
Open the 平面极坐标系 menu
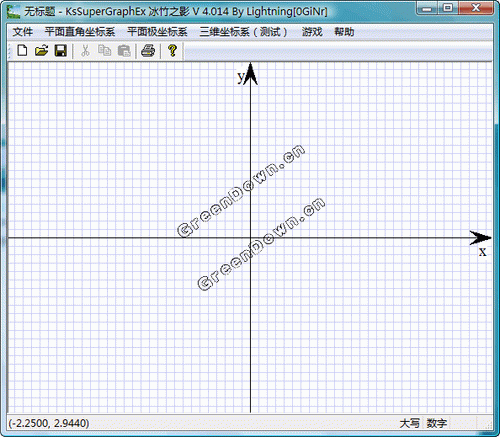(x=157, y=32)
